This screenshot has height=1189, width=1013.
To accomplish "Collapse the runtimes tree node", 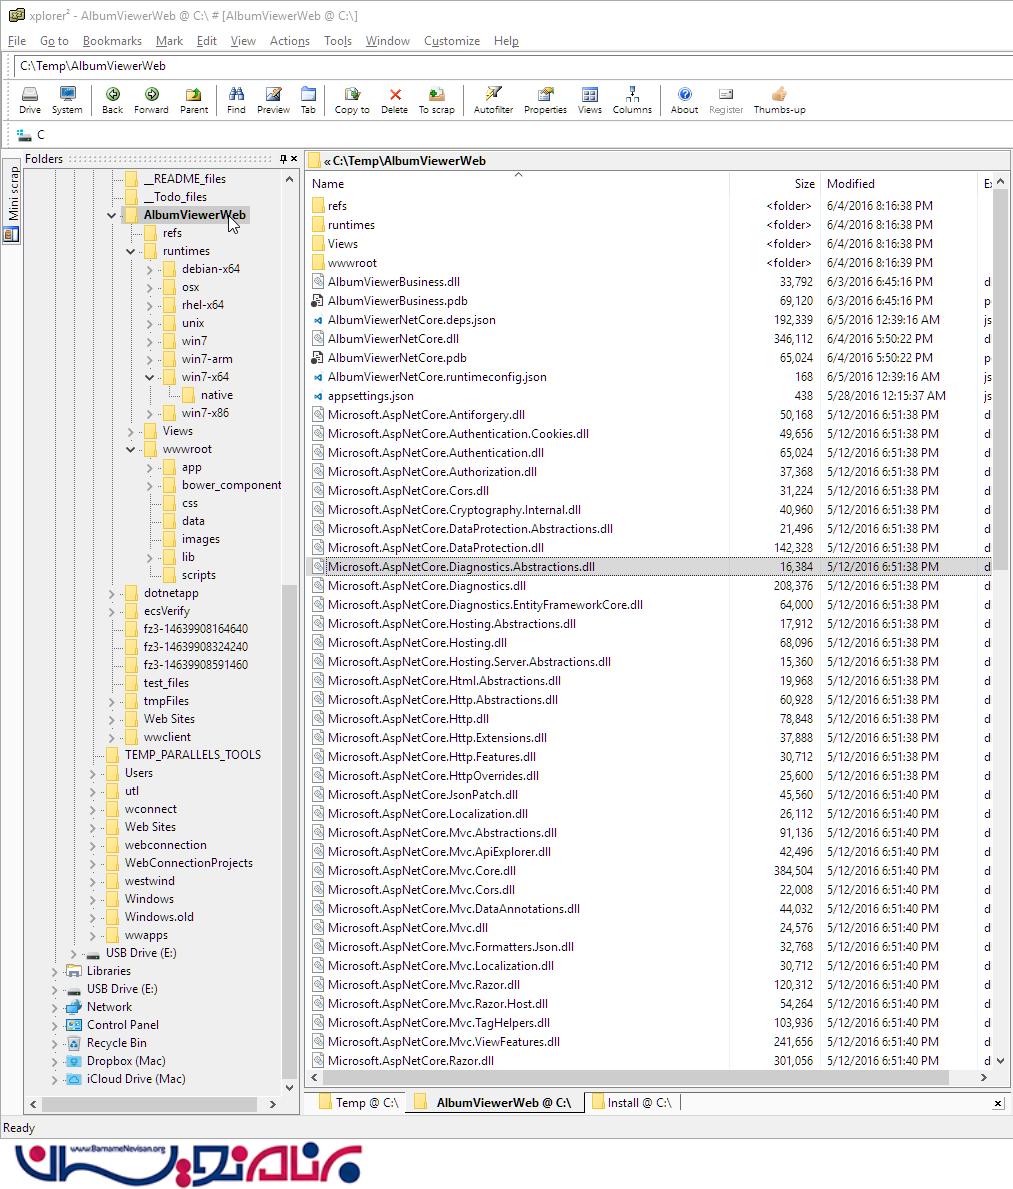I will [x=130, y=251].
